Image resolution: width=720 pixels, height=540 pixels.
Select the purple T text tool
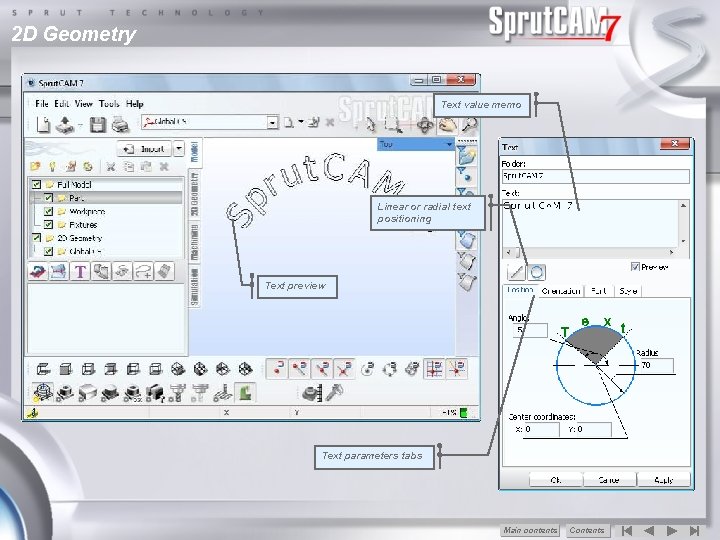80,271
